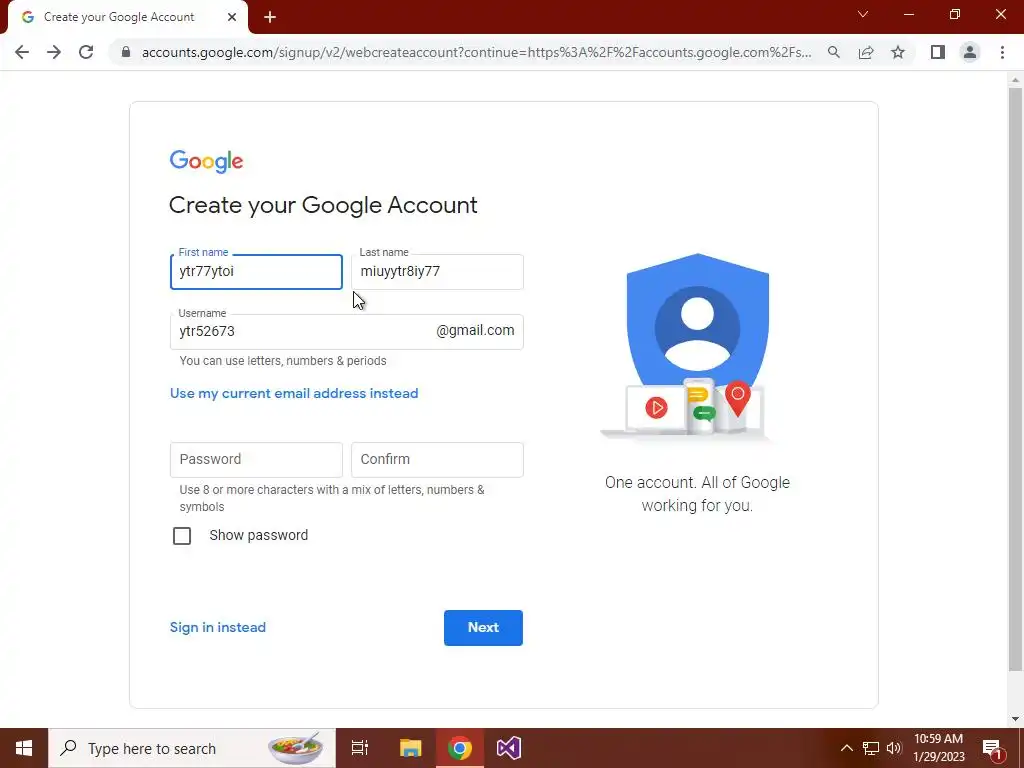
Task: Open the notification center
Action: tap(993, 748)
